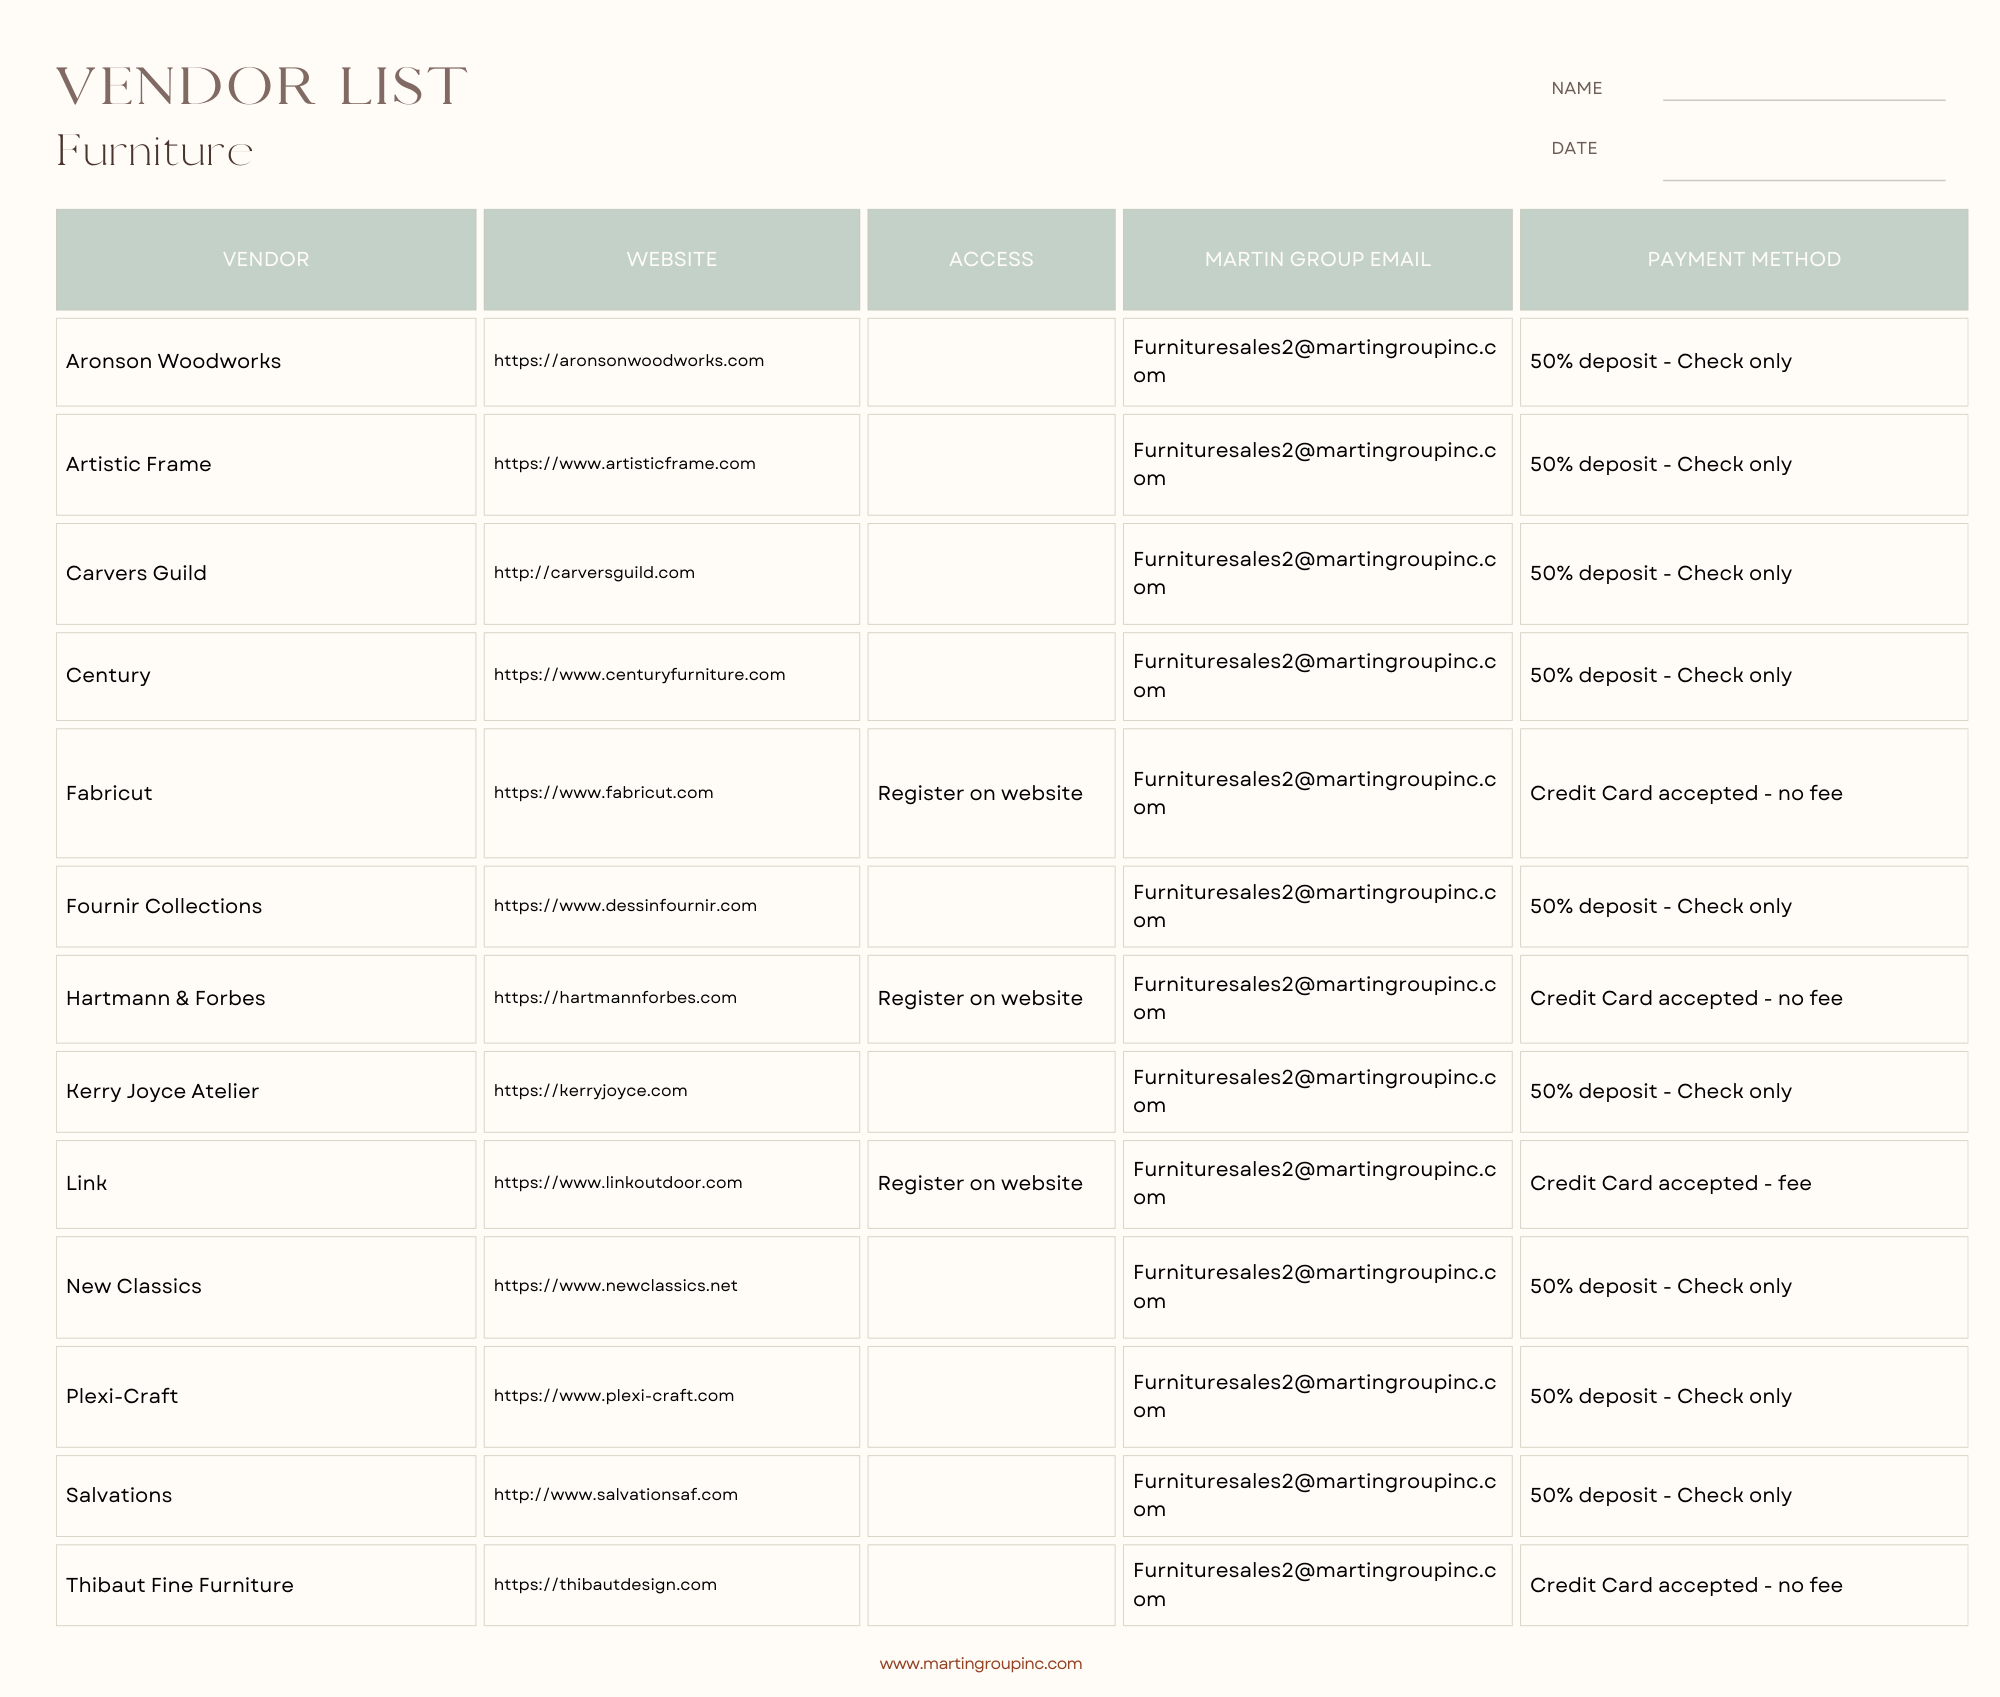Screen dimensions: 2000x1697
Task: Click the Thibaut Fine Furniture email address
Action: pyautogui.click(x=1314, y=1584)
